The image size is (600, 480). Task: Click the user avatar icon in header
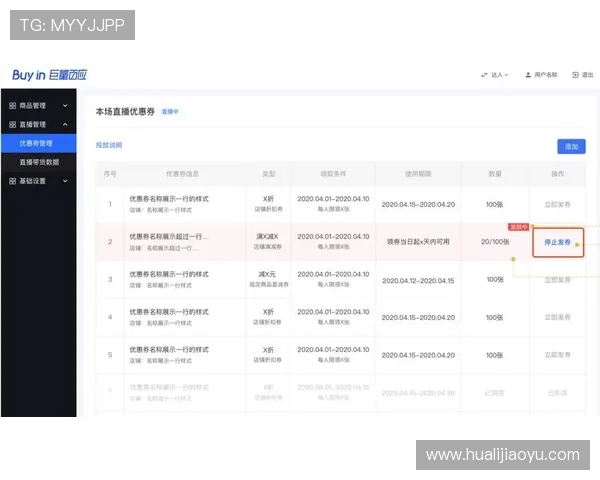point(528,75)
